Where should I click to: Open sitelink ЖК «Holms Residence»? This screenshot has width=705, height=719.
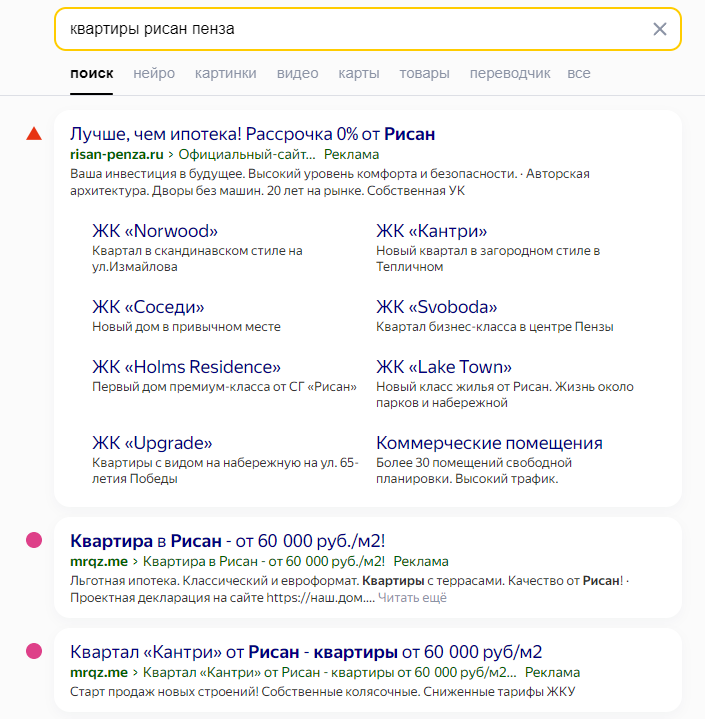click(186, 367)
